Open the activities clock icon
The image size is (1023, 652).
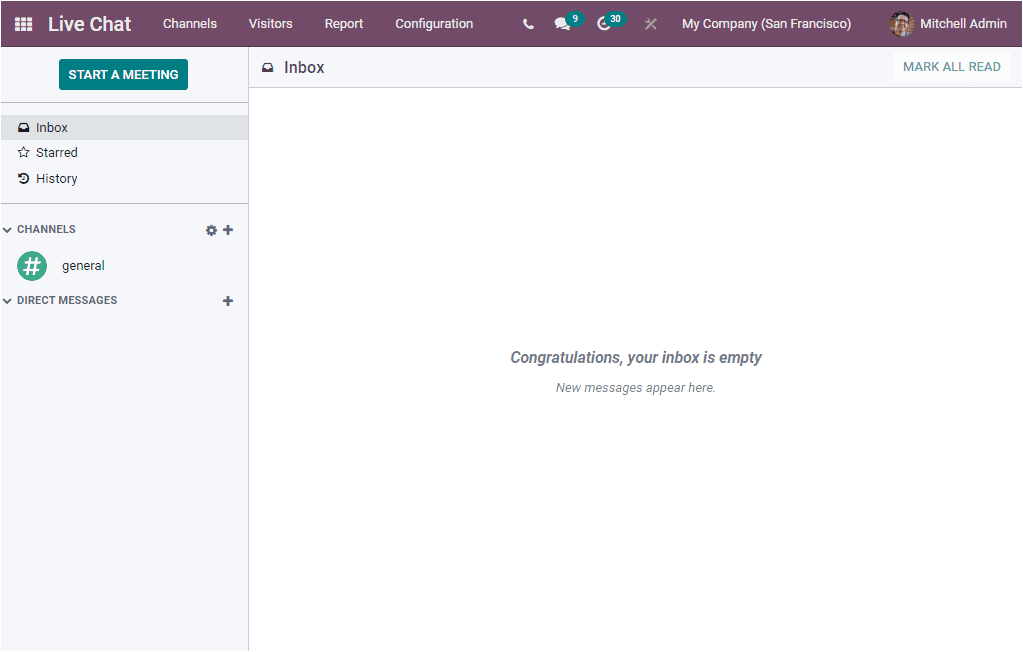coord(604,23)
